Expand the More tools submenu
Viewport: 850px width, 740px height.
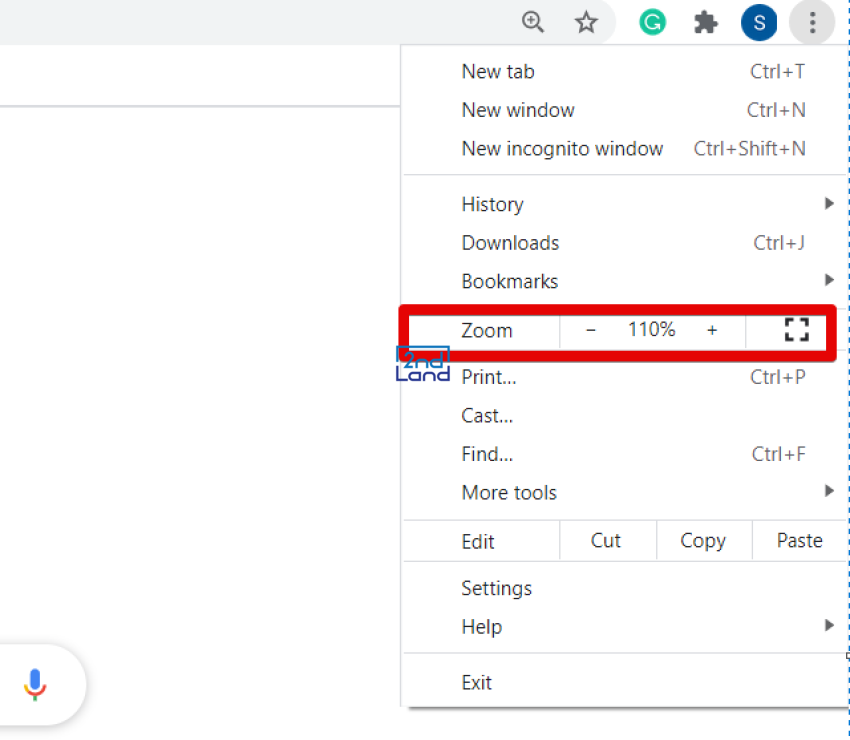[625, 493]
